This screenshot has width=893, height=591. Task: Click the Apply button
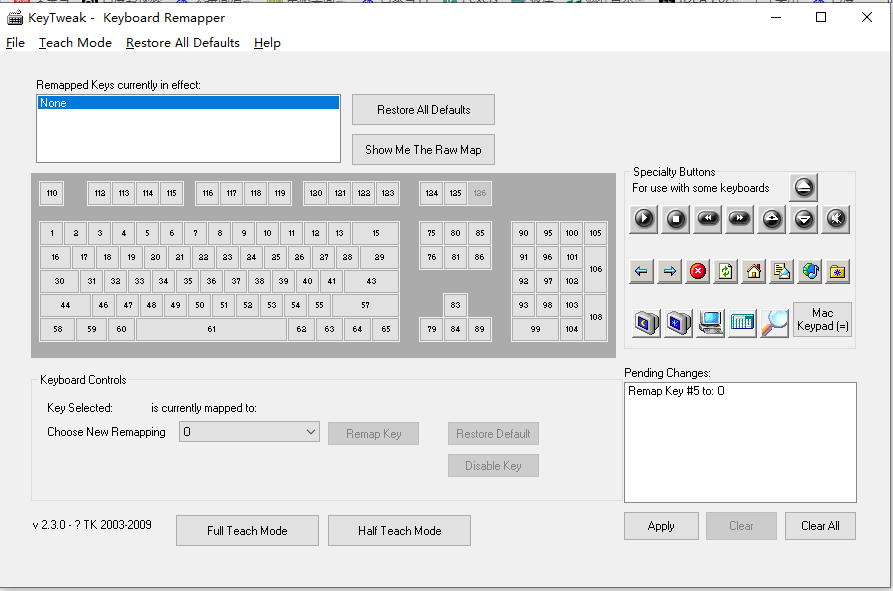click(x=661, y=526)
